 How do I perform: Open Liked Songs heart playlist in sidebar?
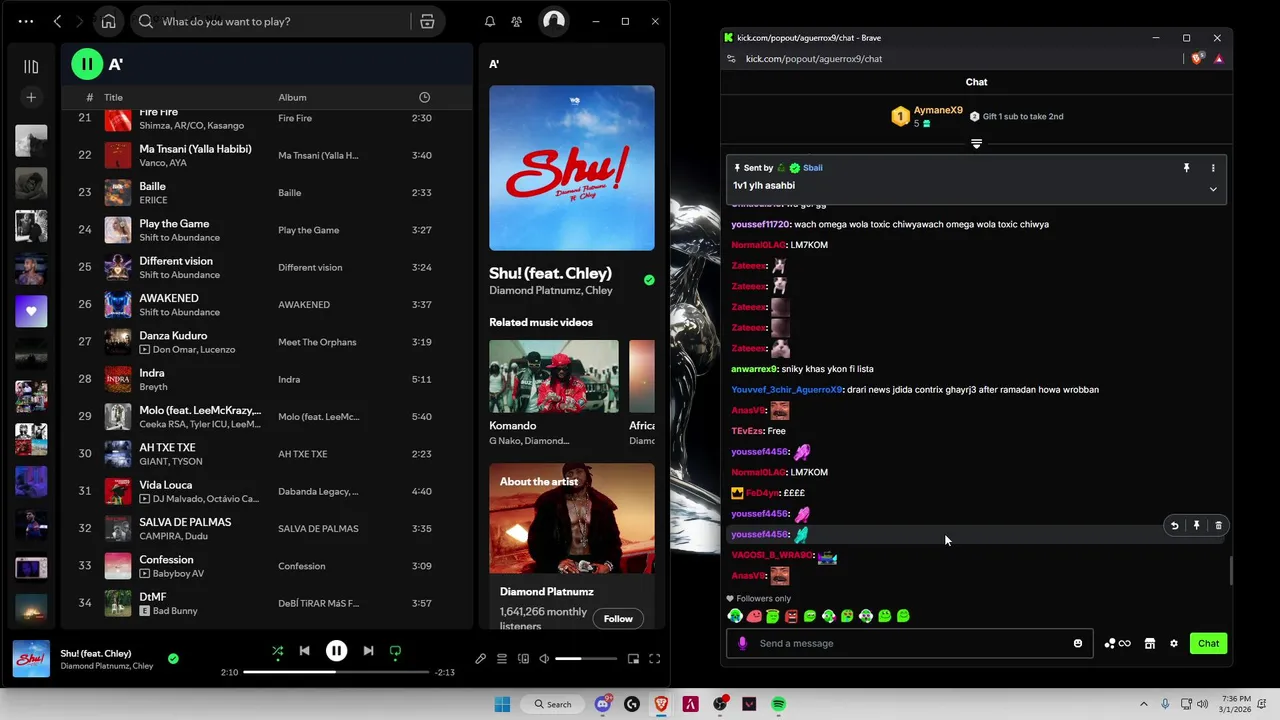pos(31,311)
